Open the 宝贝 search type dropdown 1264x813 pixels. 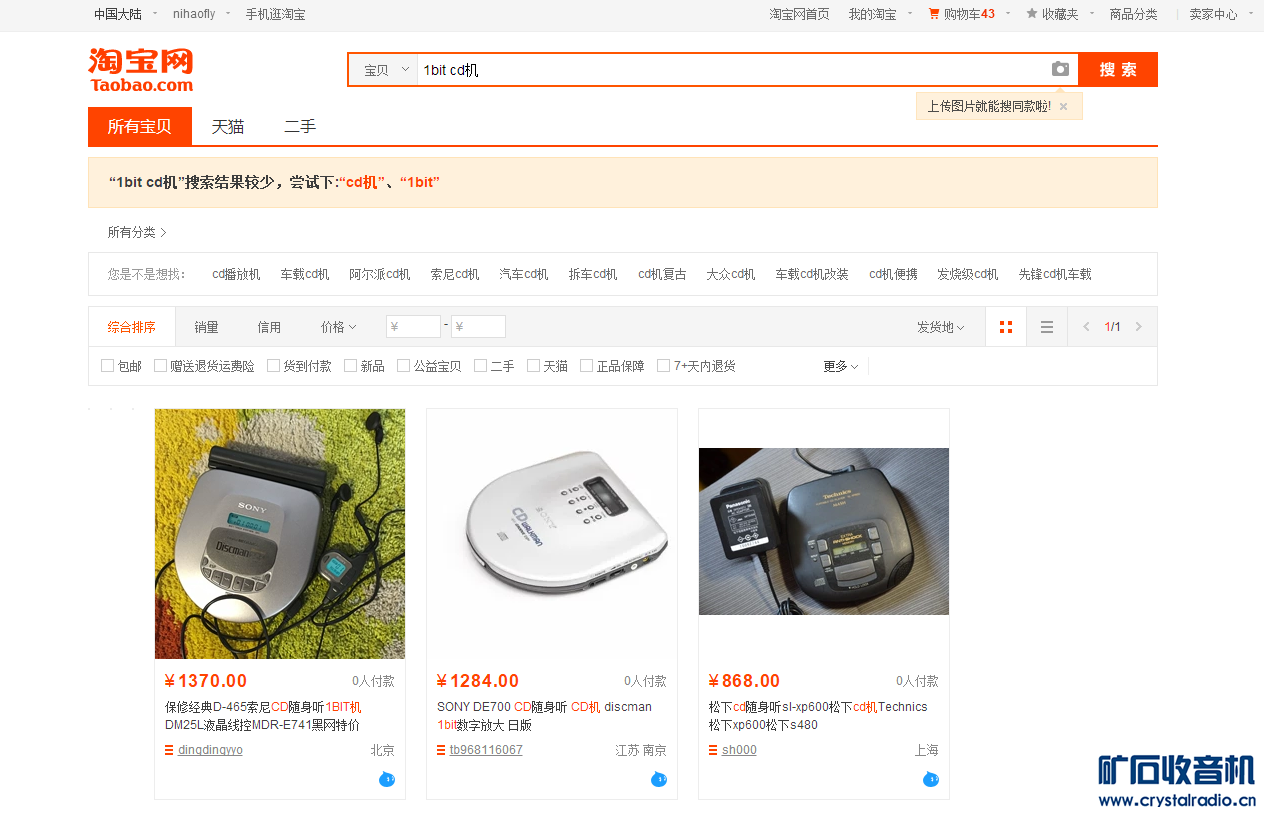(383, 70)
